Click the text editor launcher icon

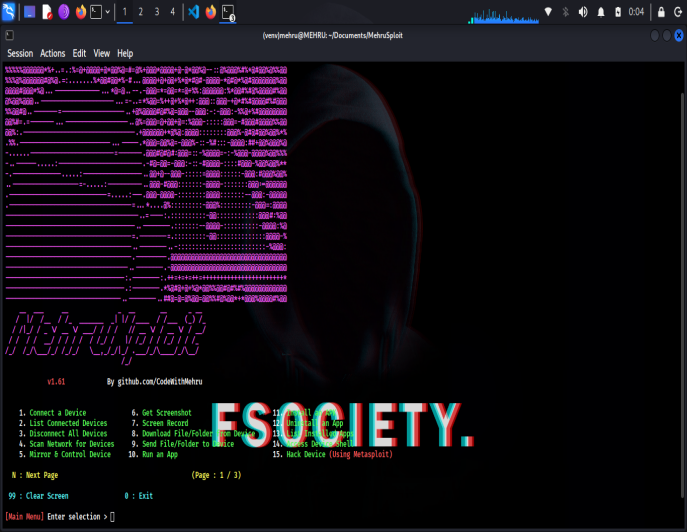pyautogui.click(x=47, y=12)
